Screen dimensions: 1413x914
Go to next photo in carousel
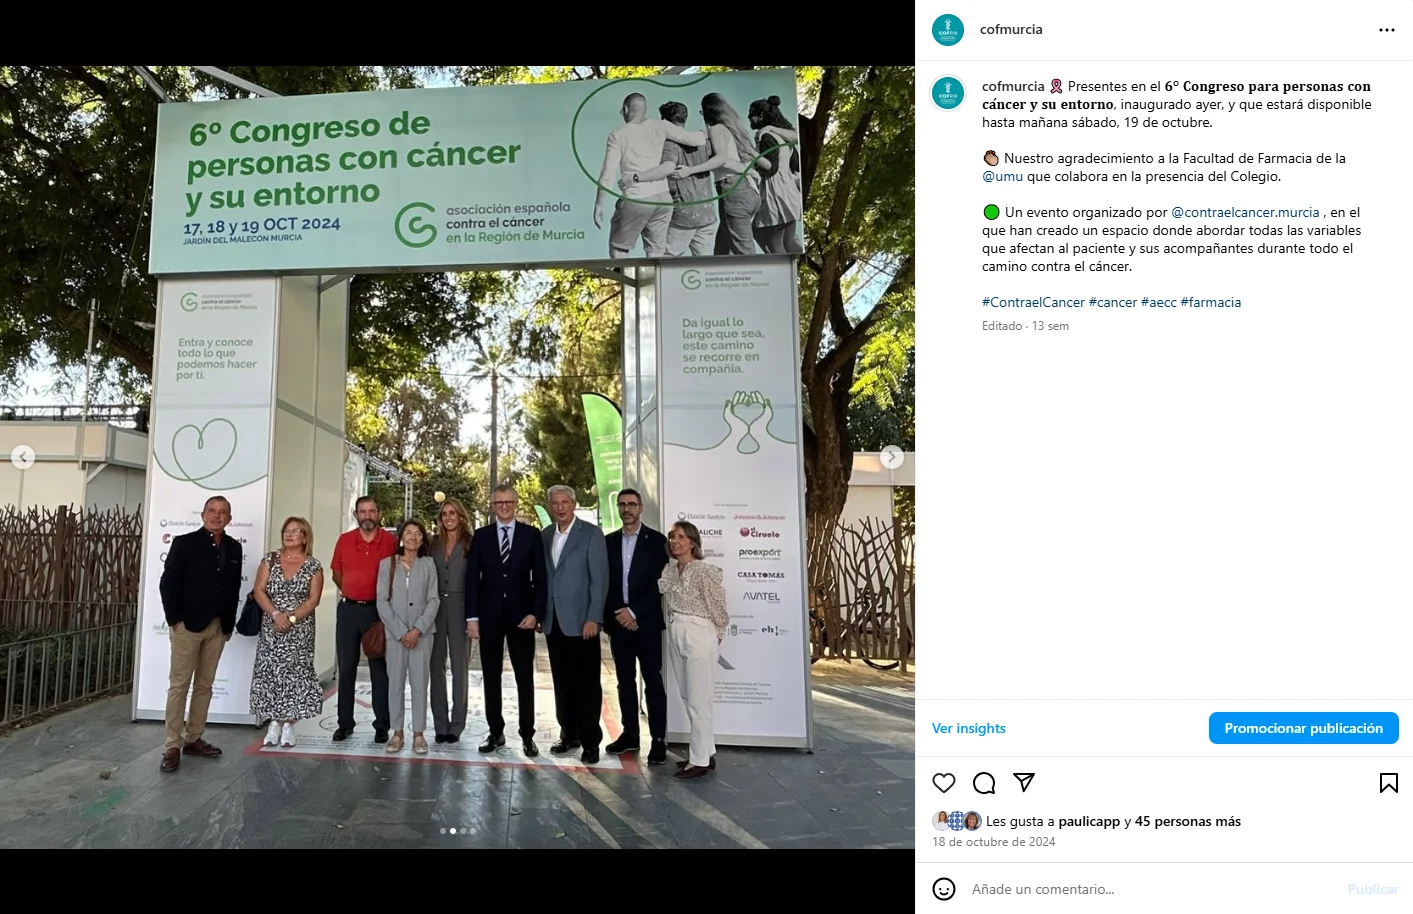[x=892, y=457]
